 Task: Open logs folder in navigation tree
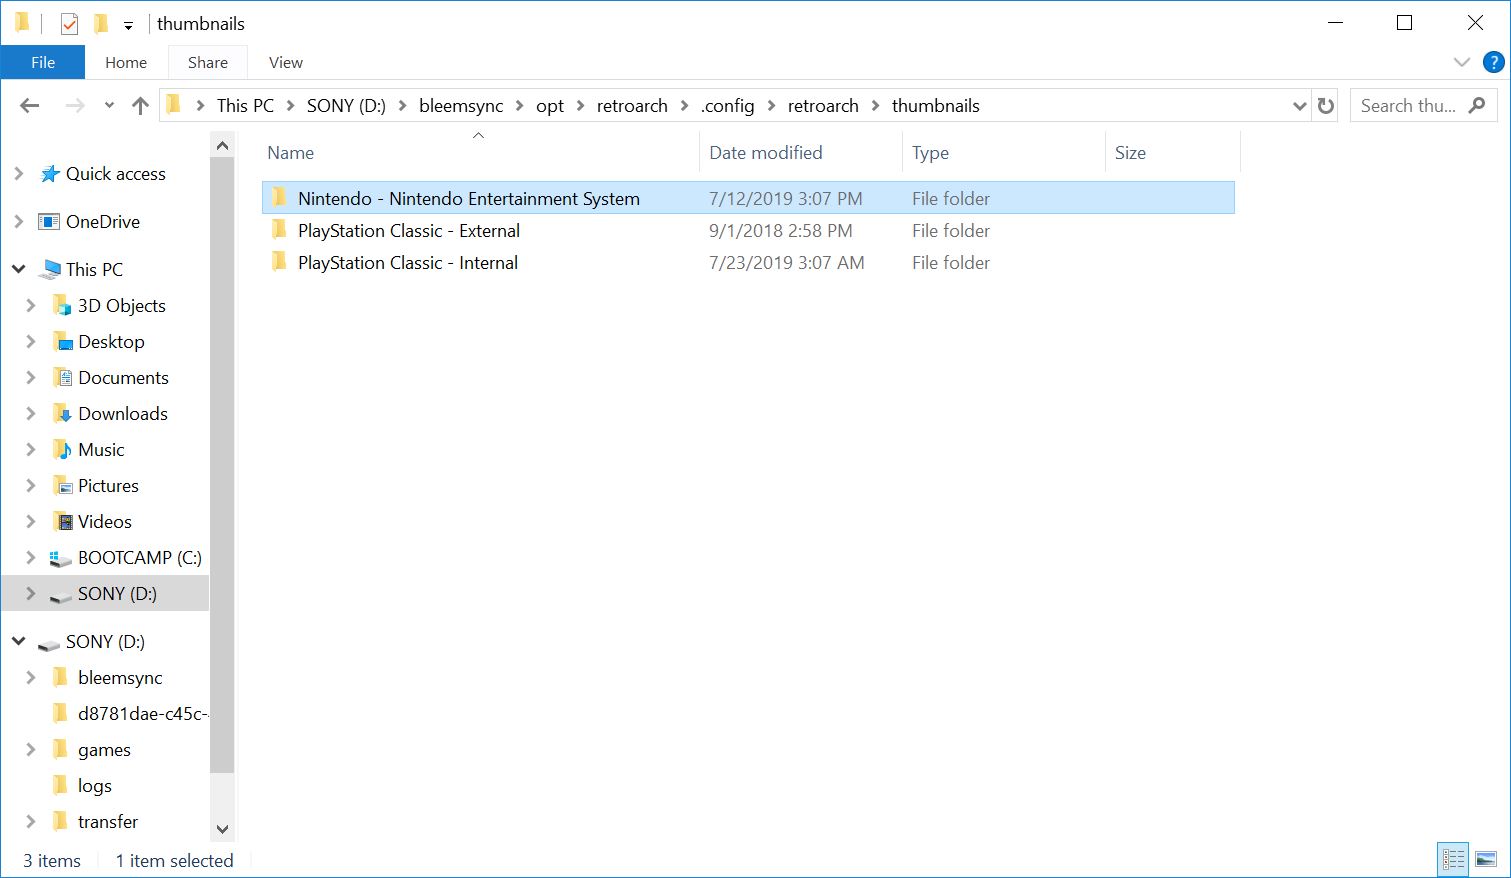pyautogui.click(x=95, y=786)
